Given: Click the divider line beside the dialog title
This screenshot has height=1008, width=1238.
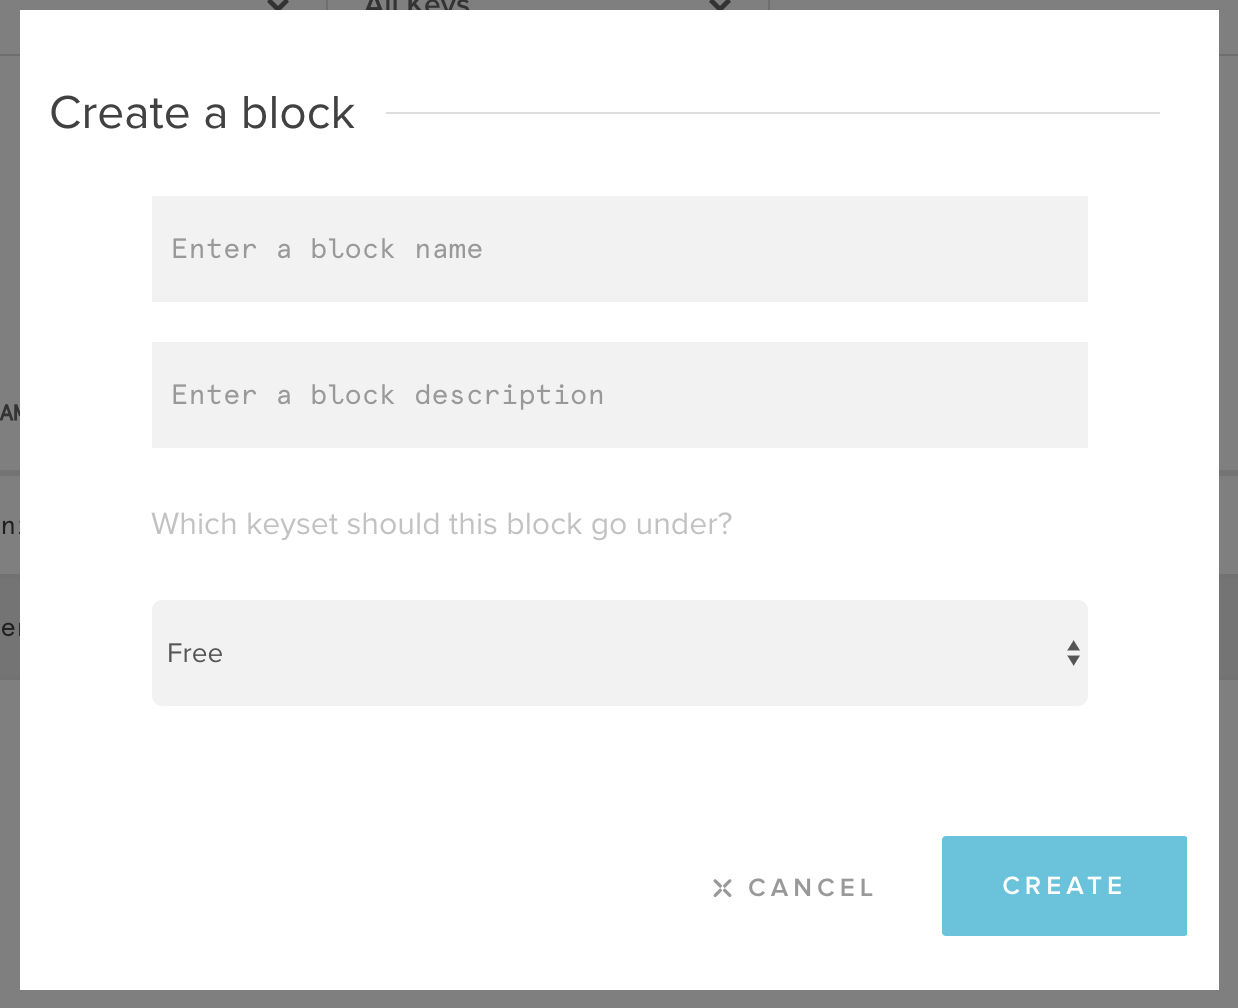Looking at the screenshot, I should (772, 113).
